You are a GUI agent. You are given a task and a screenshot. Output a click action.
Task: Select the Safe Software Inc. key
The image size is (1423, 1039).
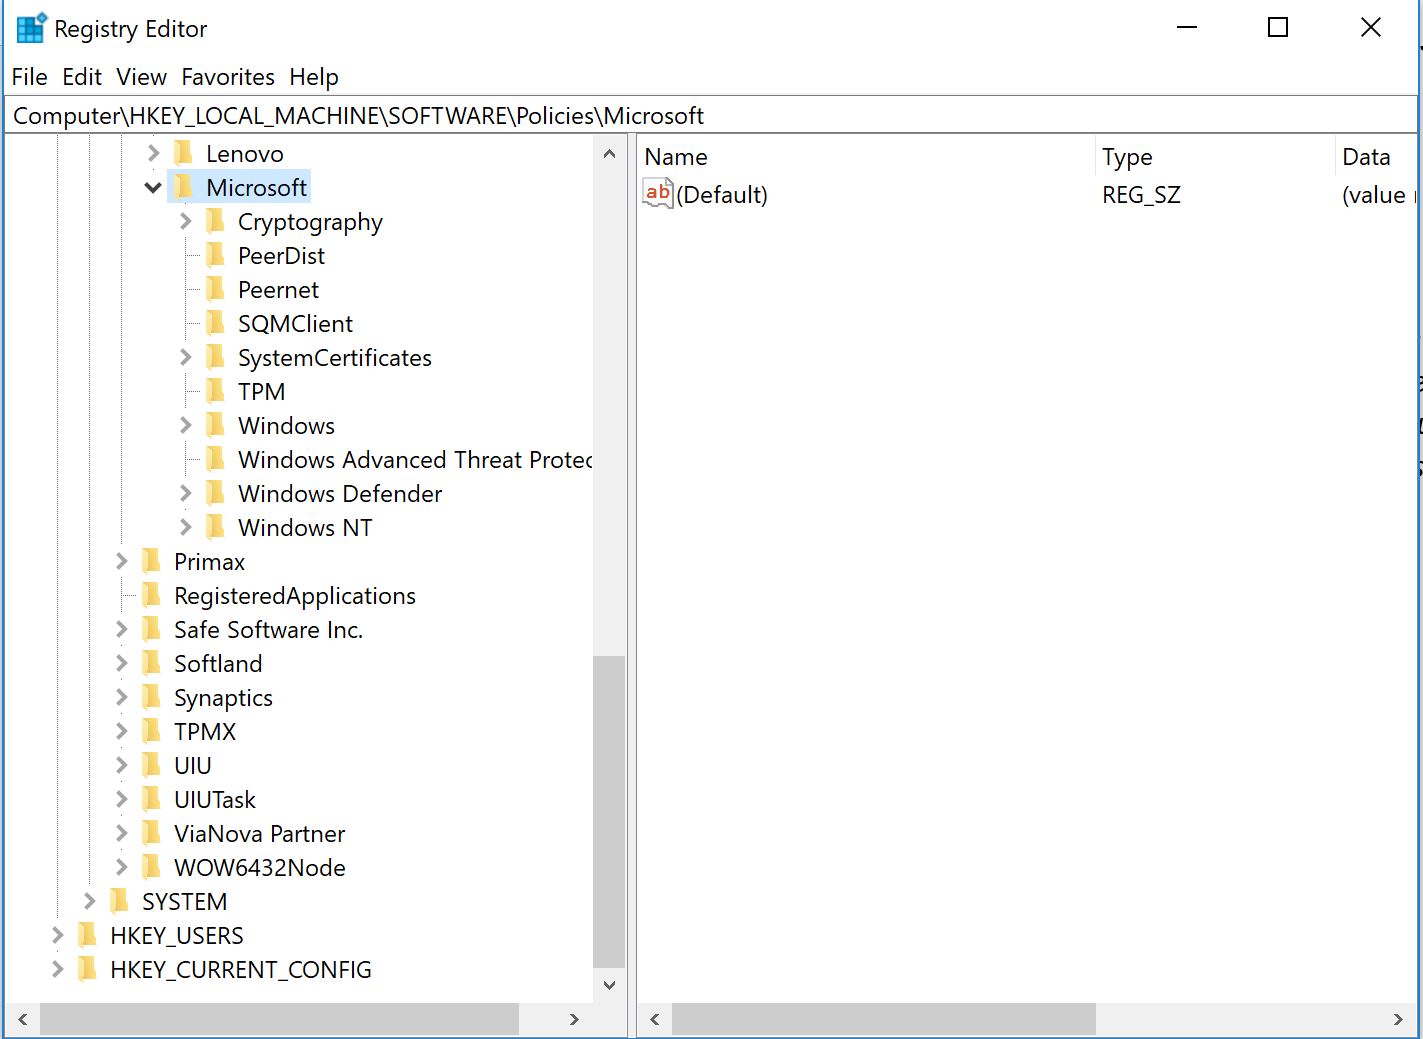coord(268,629)
